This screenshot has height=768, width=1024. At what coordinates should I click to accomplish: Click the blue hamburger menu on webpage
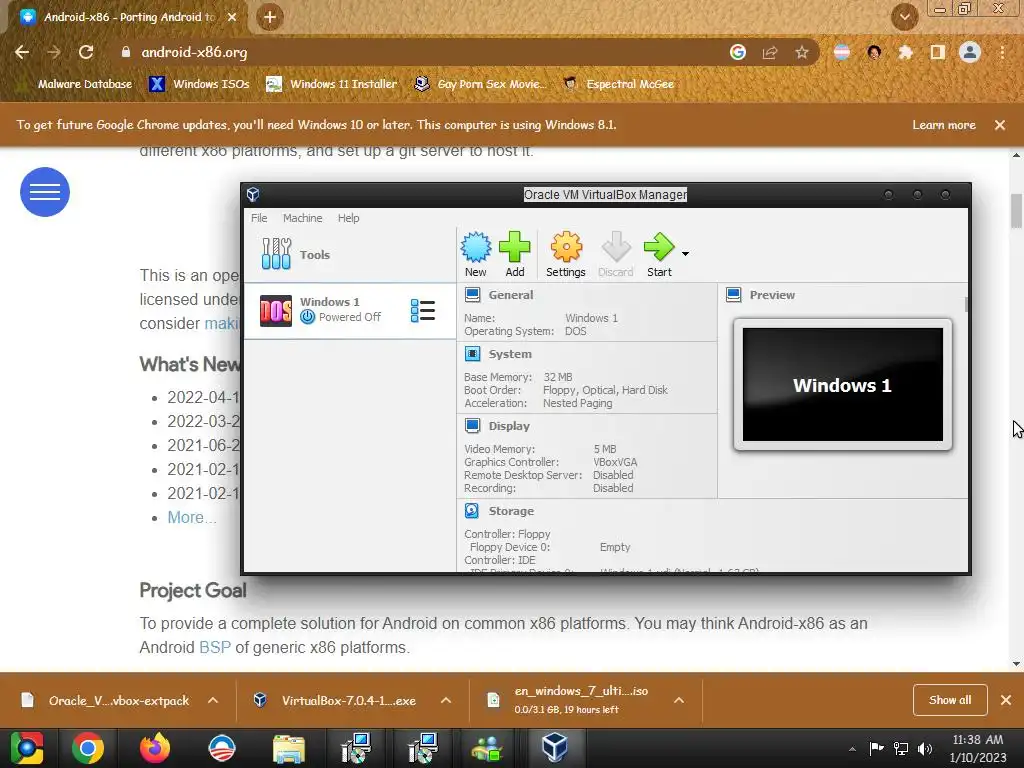[44, 191]
